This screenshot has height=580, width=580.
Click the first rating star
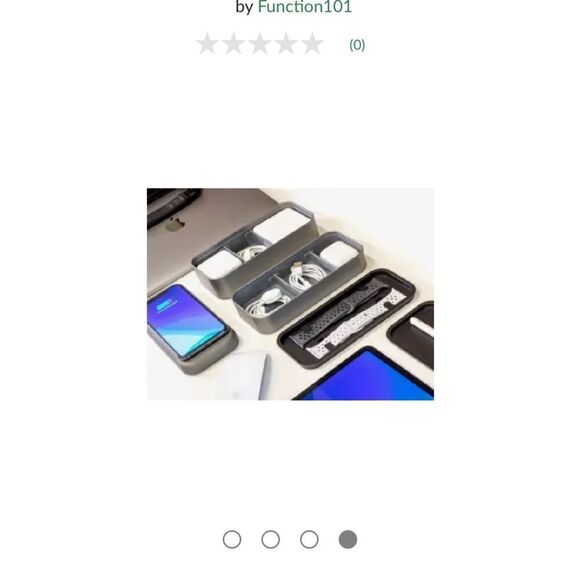pyautogui.click(x=208, y=44)
